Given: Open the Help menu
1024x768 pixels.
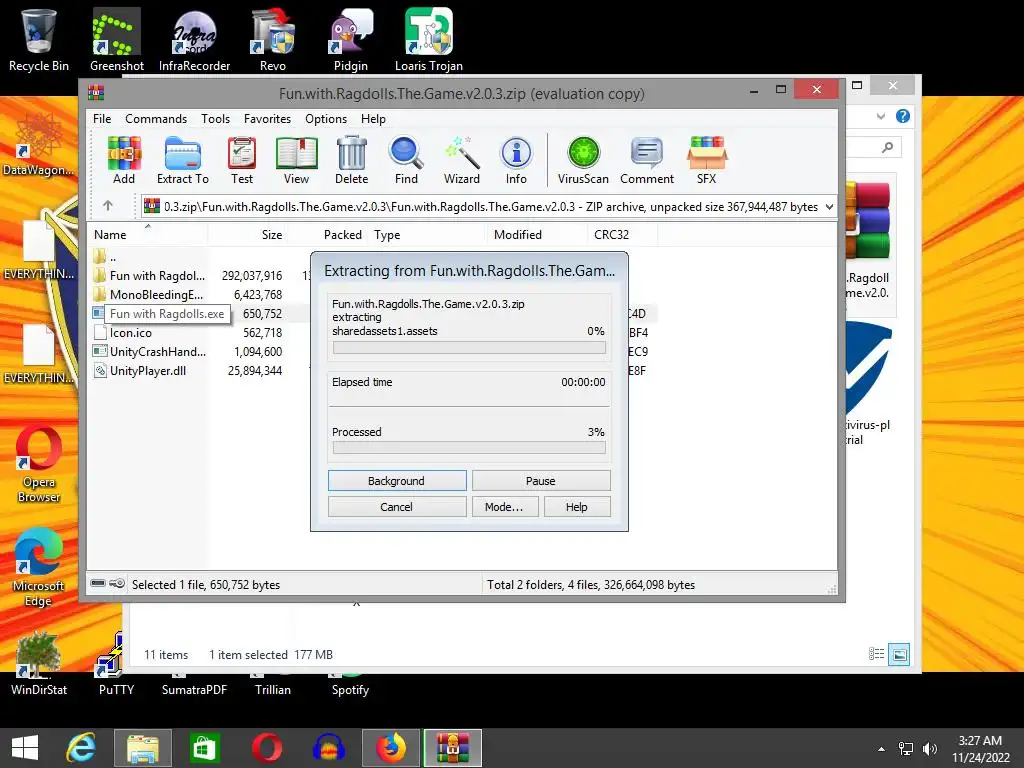Looking at the screenshot, I should click(373, 119).
